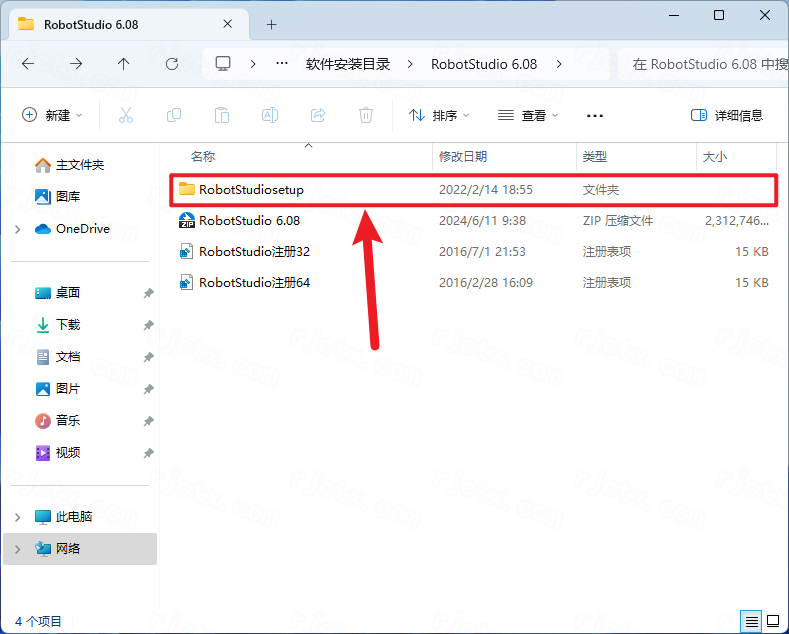Toggle the 详细信息 details pane

click(x=727, y=115)
